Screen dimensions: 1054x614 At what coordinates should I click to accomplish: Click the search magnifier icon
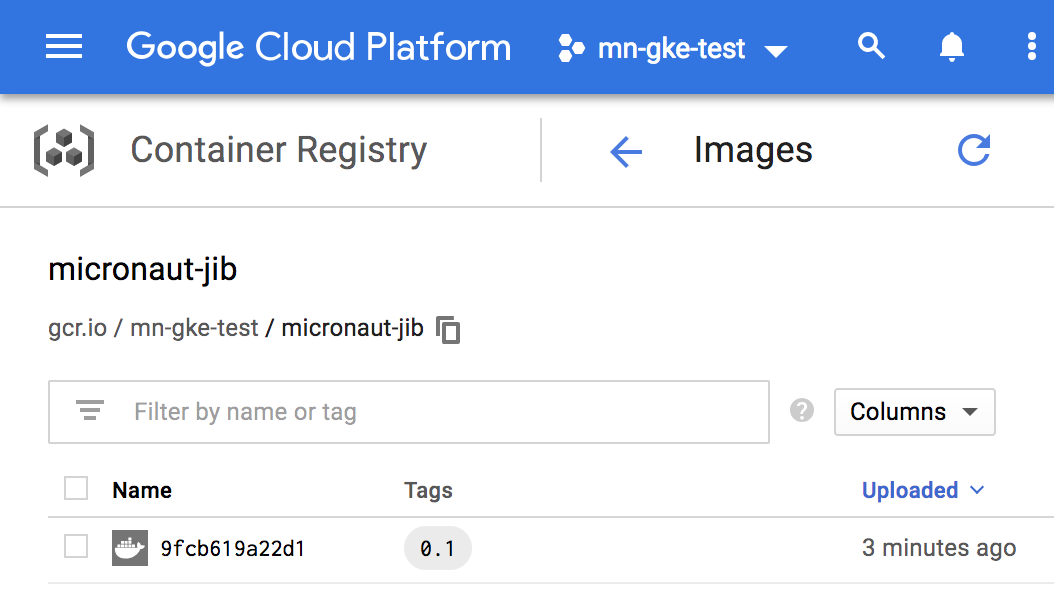[871, 47]
